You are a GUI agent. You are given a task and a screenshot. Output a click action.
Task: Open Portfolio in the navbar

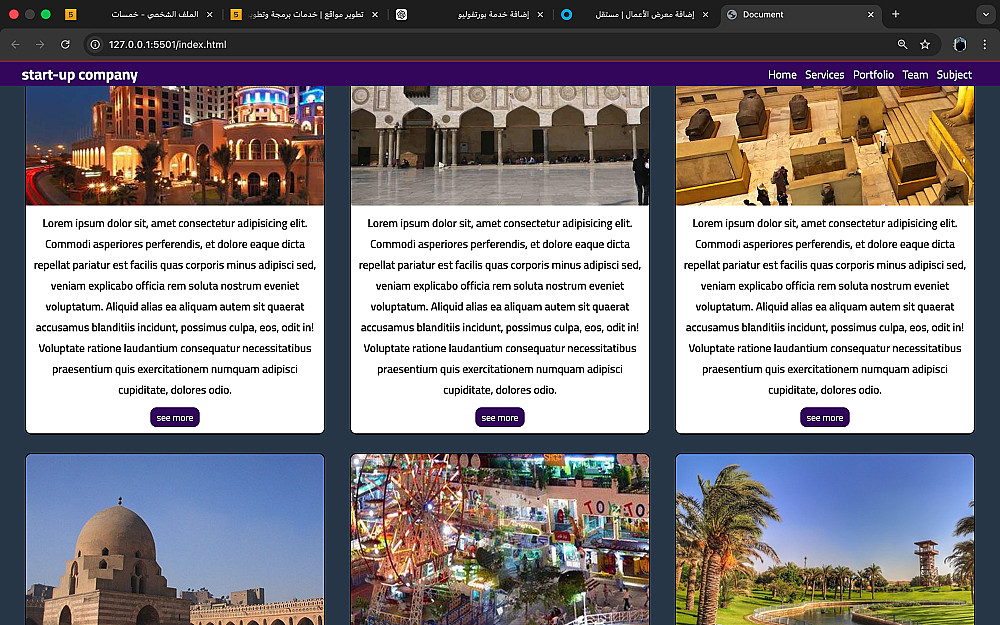[873, 75]
